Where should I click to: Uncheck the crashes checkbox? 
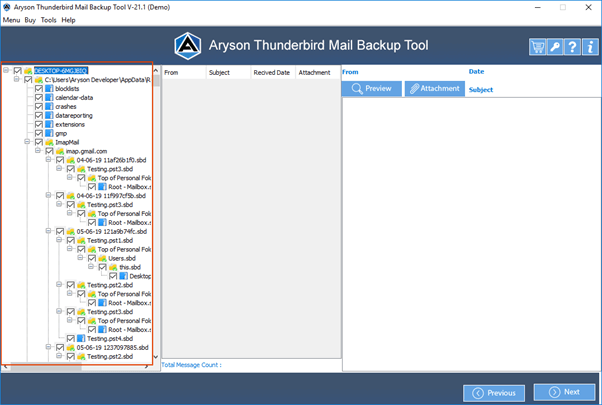coord(39,106)
